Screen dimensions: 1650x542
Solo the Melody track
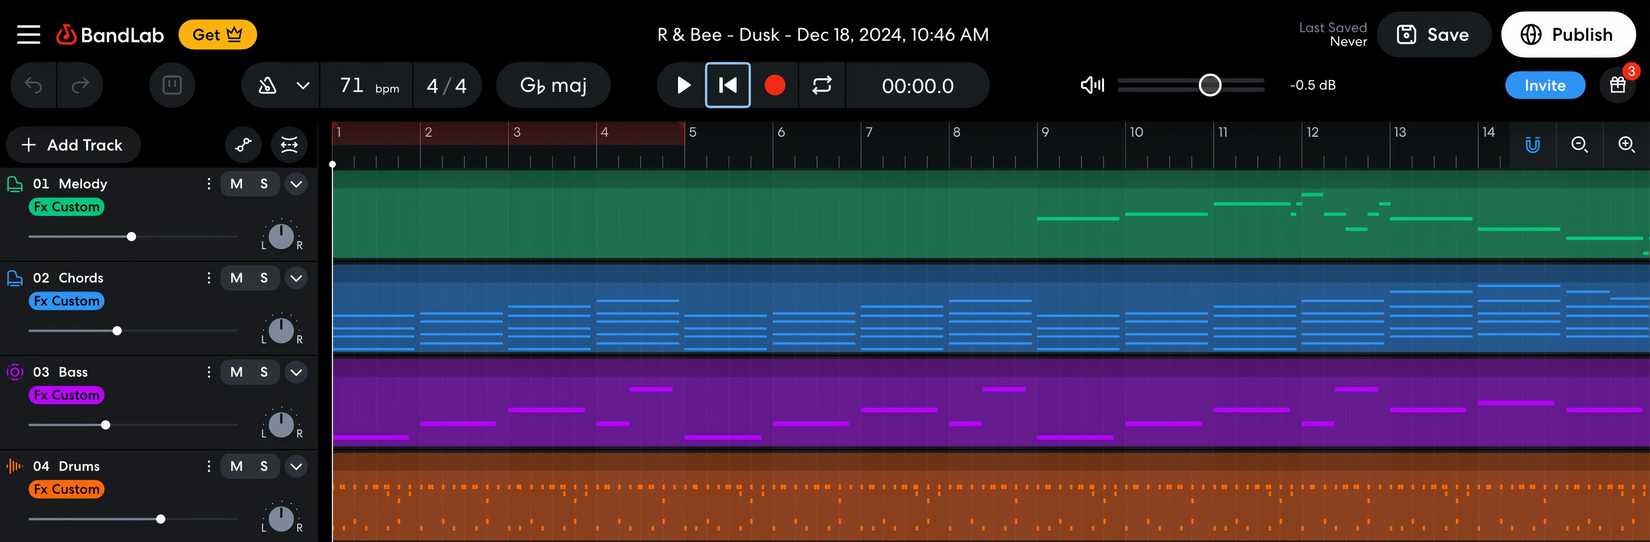(264, 184)
